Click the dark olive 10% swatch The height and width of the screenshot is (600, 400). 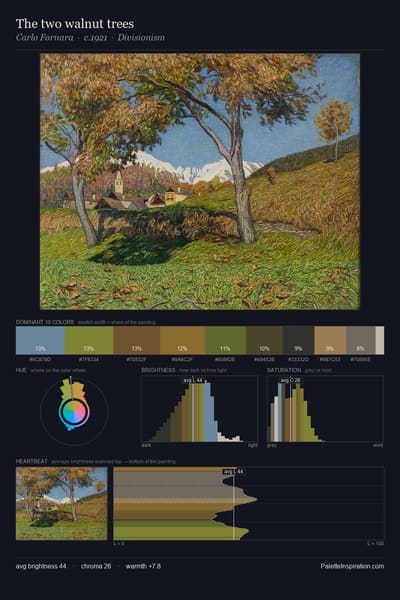[264, 340]
